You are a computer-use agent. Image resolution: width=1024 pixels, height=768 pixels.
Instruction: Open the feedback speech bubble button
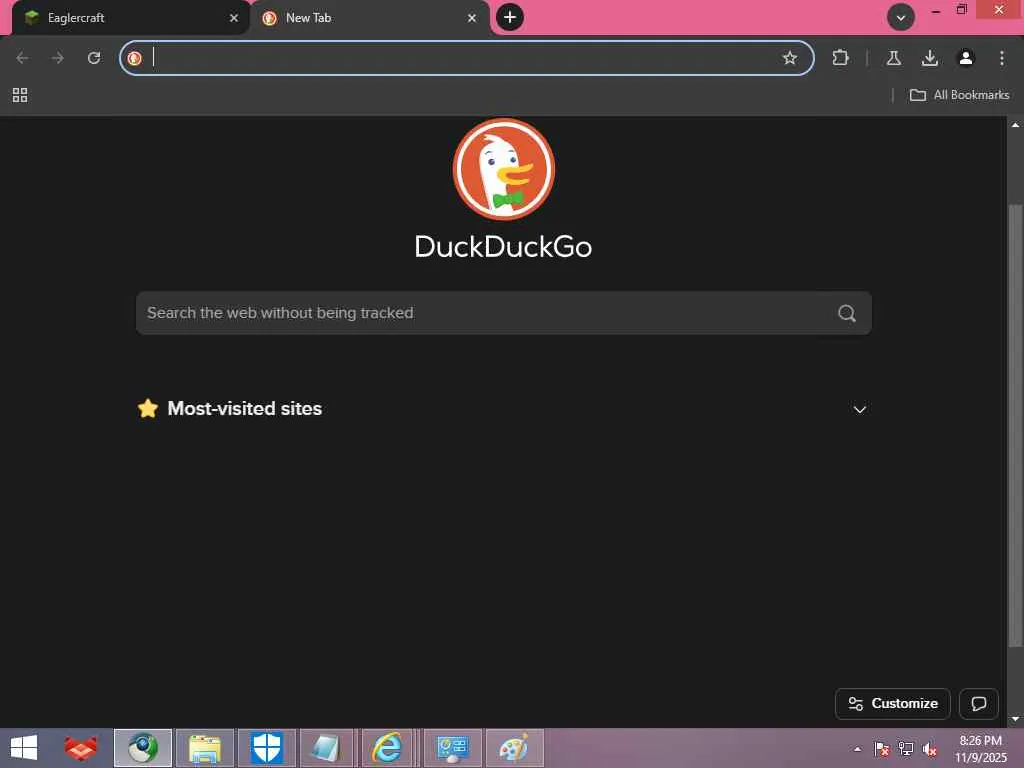click(978, 703)
